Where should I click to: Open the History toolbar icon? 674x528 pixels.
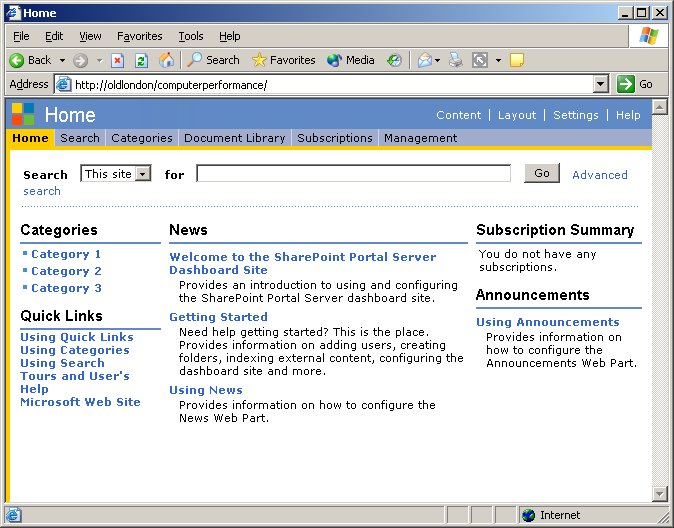[x=394, y=60]
